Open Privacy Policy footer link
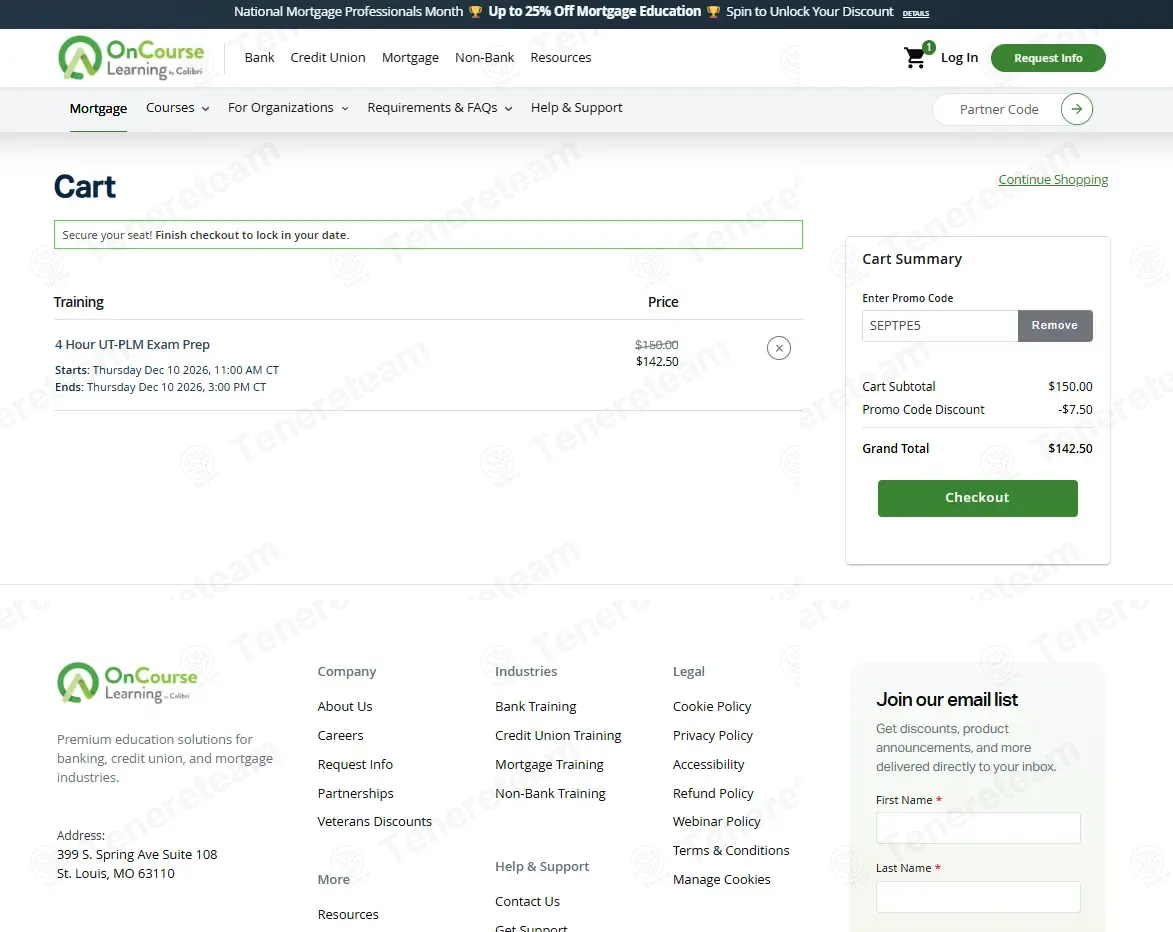This screenshot has width=1173, height=932. (713, 735)
